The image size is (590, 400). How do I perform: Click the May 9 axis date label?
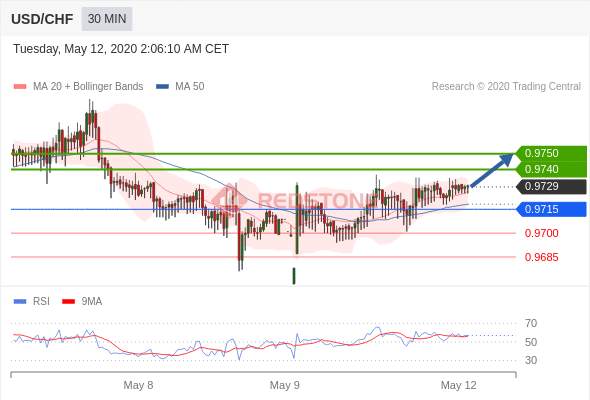click(x=284, y=385)
